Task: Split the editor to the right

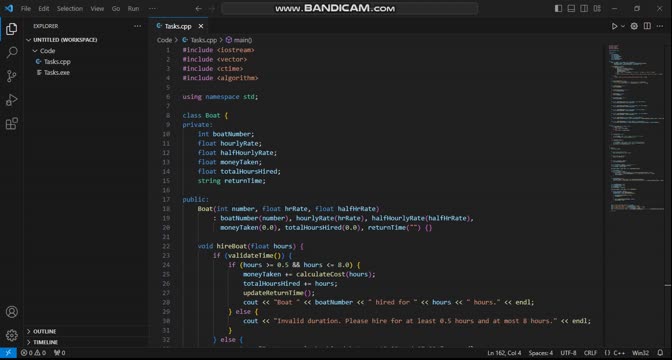Action: coord(647,26)
